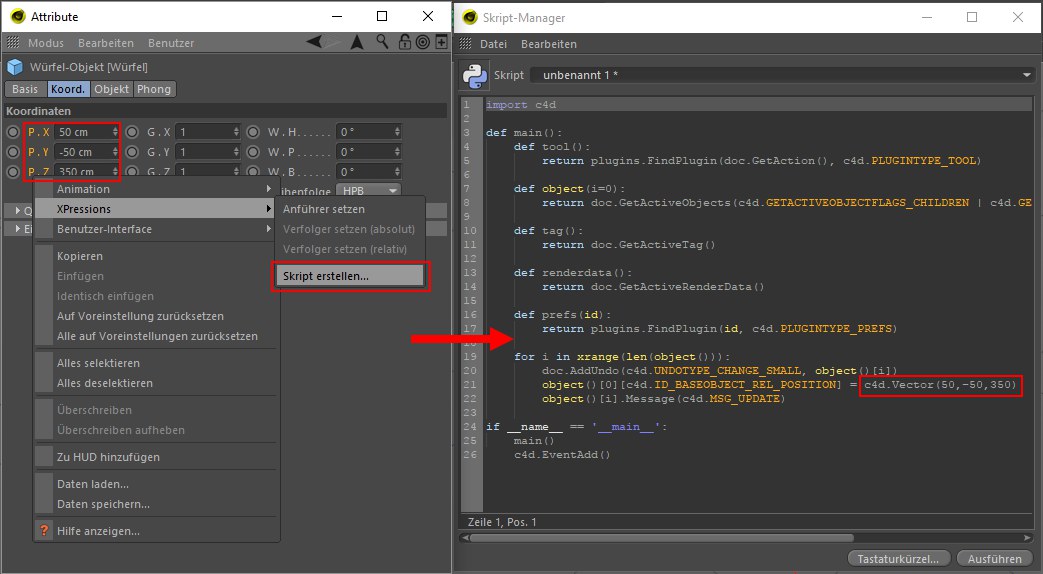Screen dimensions: 1043x574
Task: Toggle the lock element padlock icon
Action: click(x=404, y=42)
